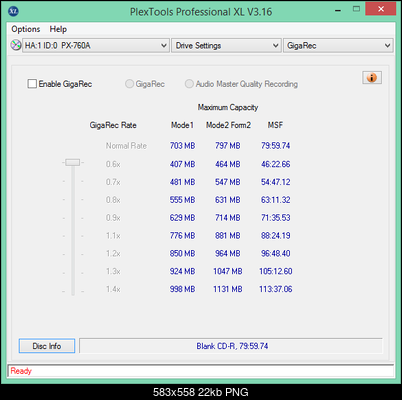Click the 629 MB Mode1 value
The width and height of the screenshot is (402, 400).
(x=182, y=218)
